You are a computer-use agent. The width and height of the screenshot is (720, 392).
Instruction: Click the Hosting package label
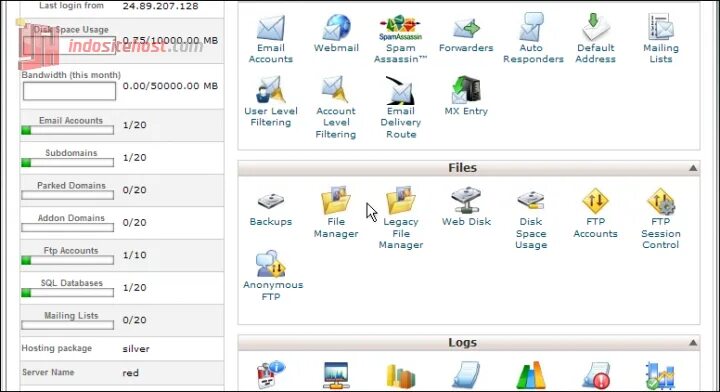coord(56,348)
